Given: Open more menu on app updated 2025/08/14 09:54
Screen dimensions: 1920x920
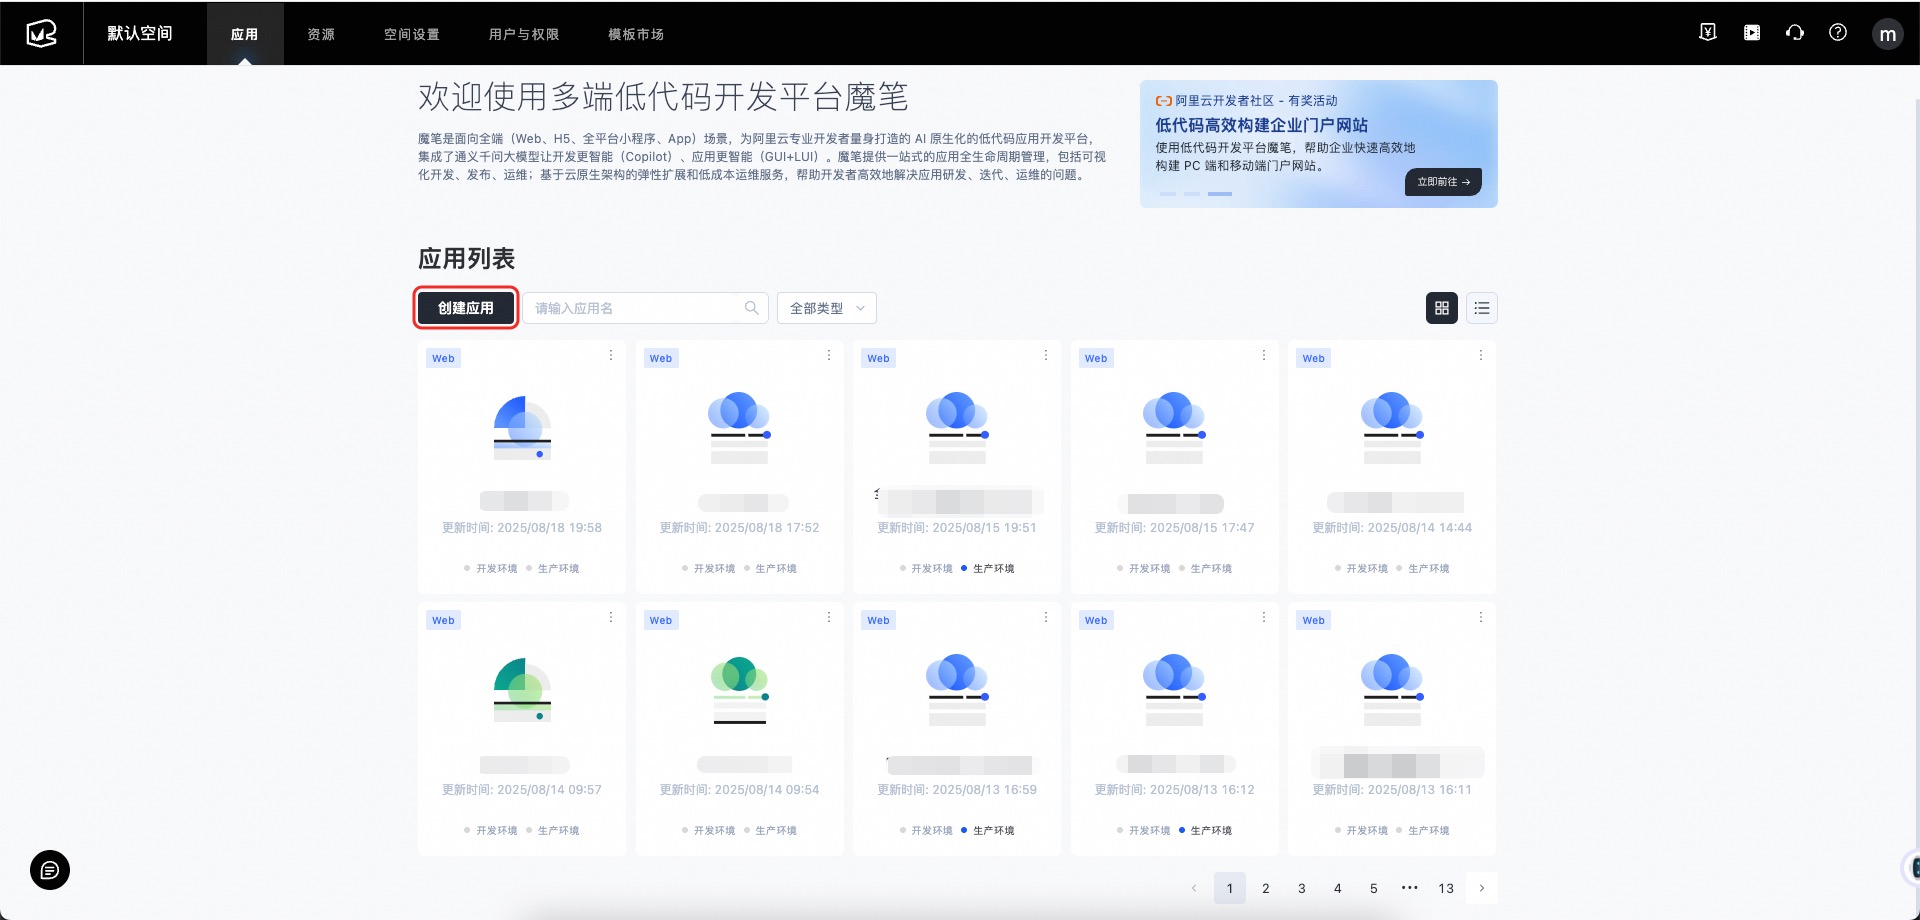Looking at the screenshot, I should (829, 617).
